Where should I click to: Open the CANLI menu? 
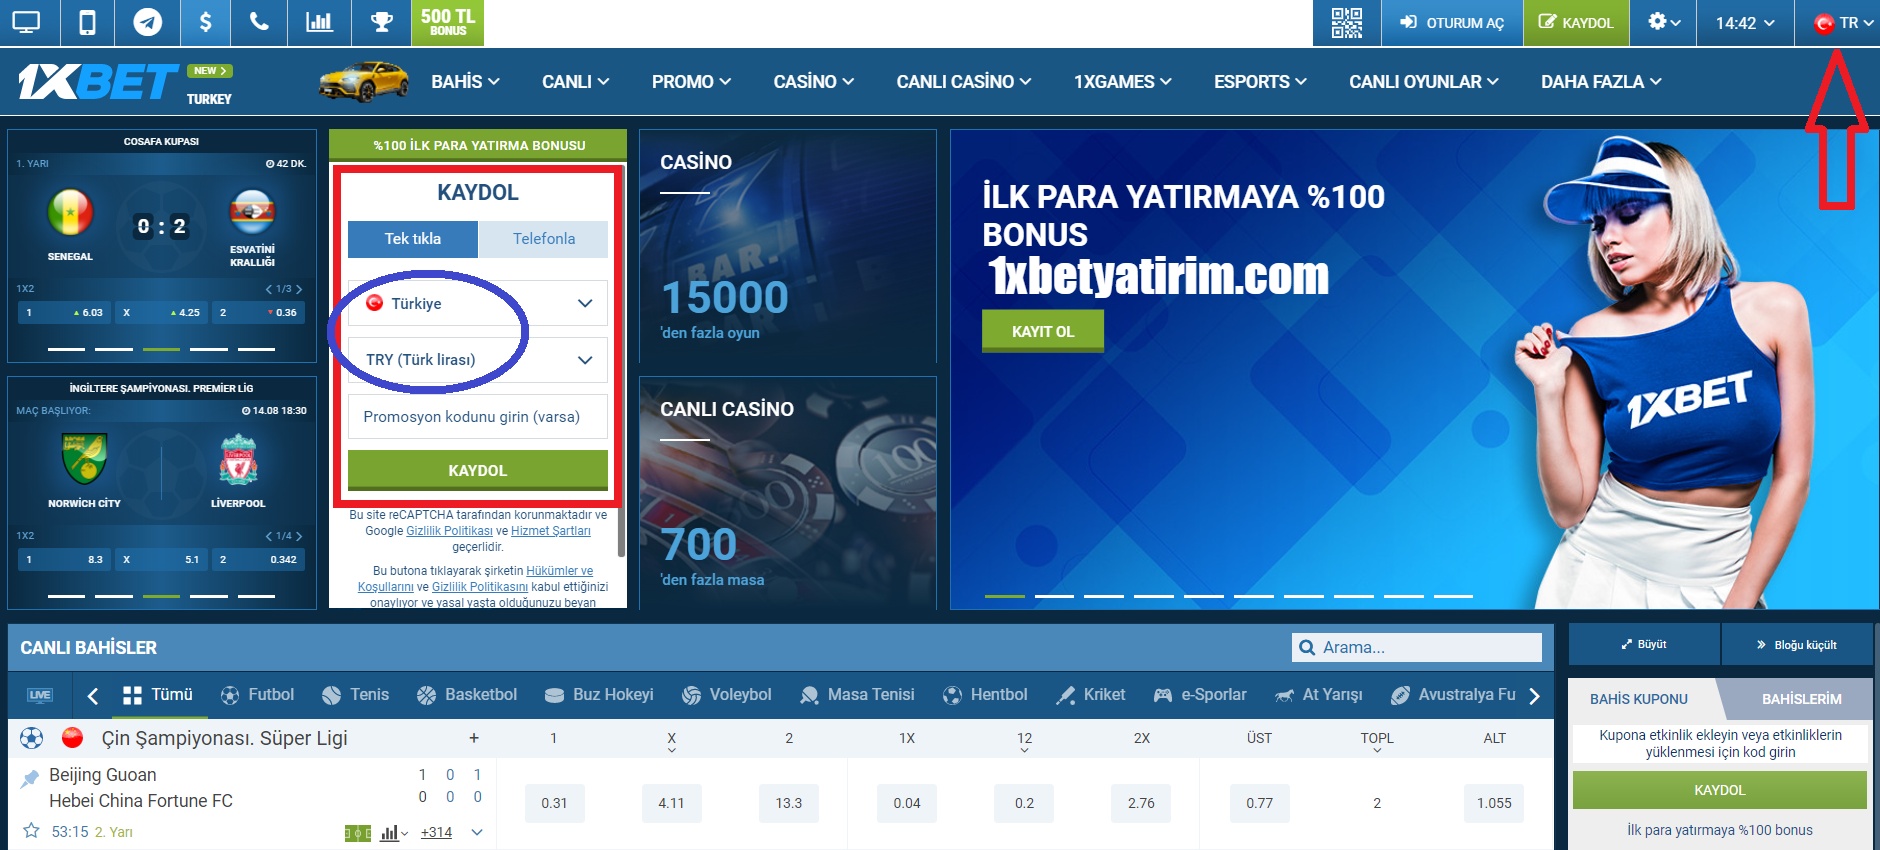576,82
